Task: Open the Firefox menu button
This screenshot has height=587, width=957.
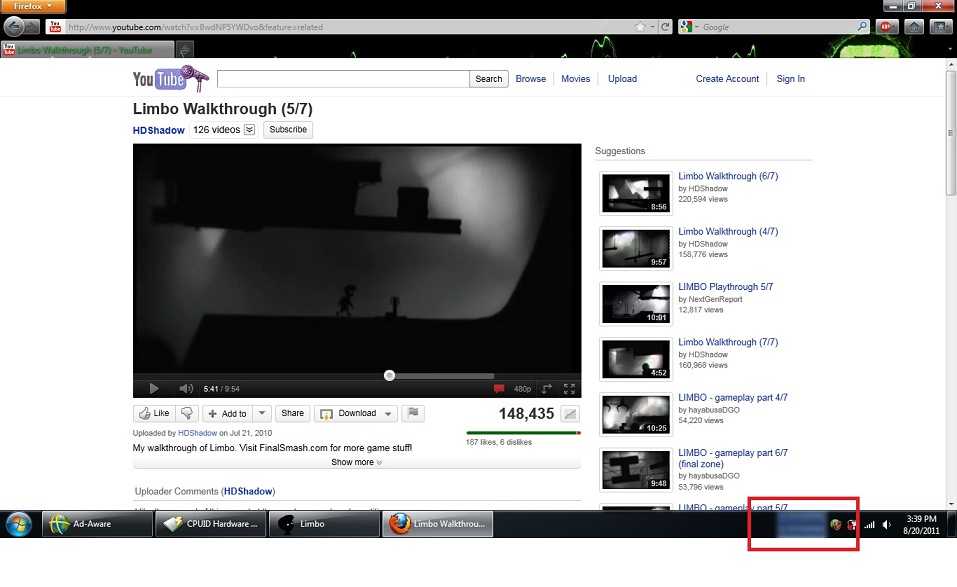Action: click(32, 6)
